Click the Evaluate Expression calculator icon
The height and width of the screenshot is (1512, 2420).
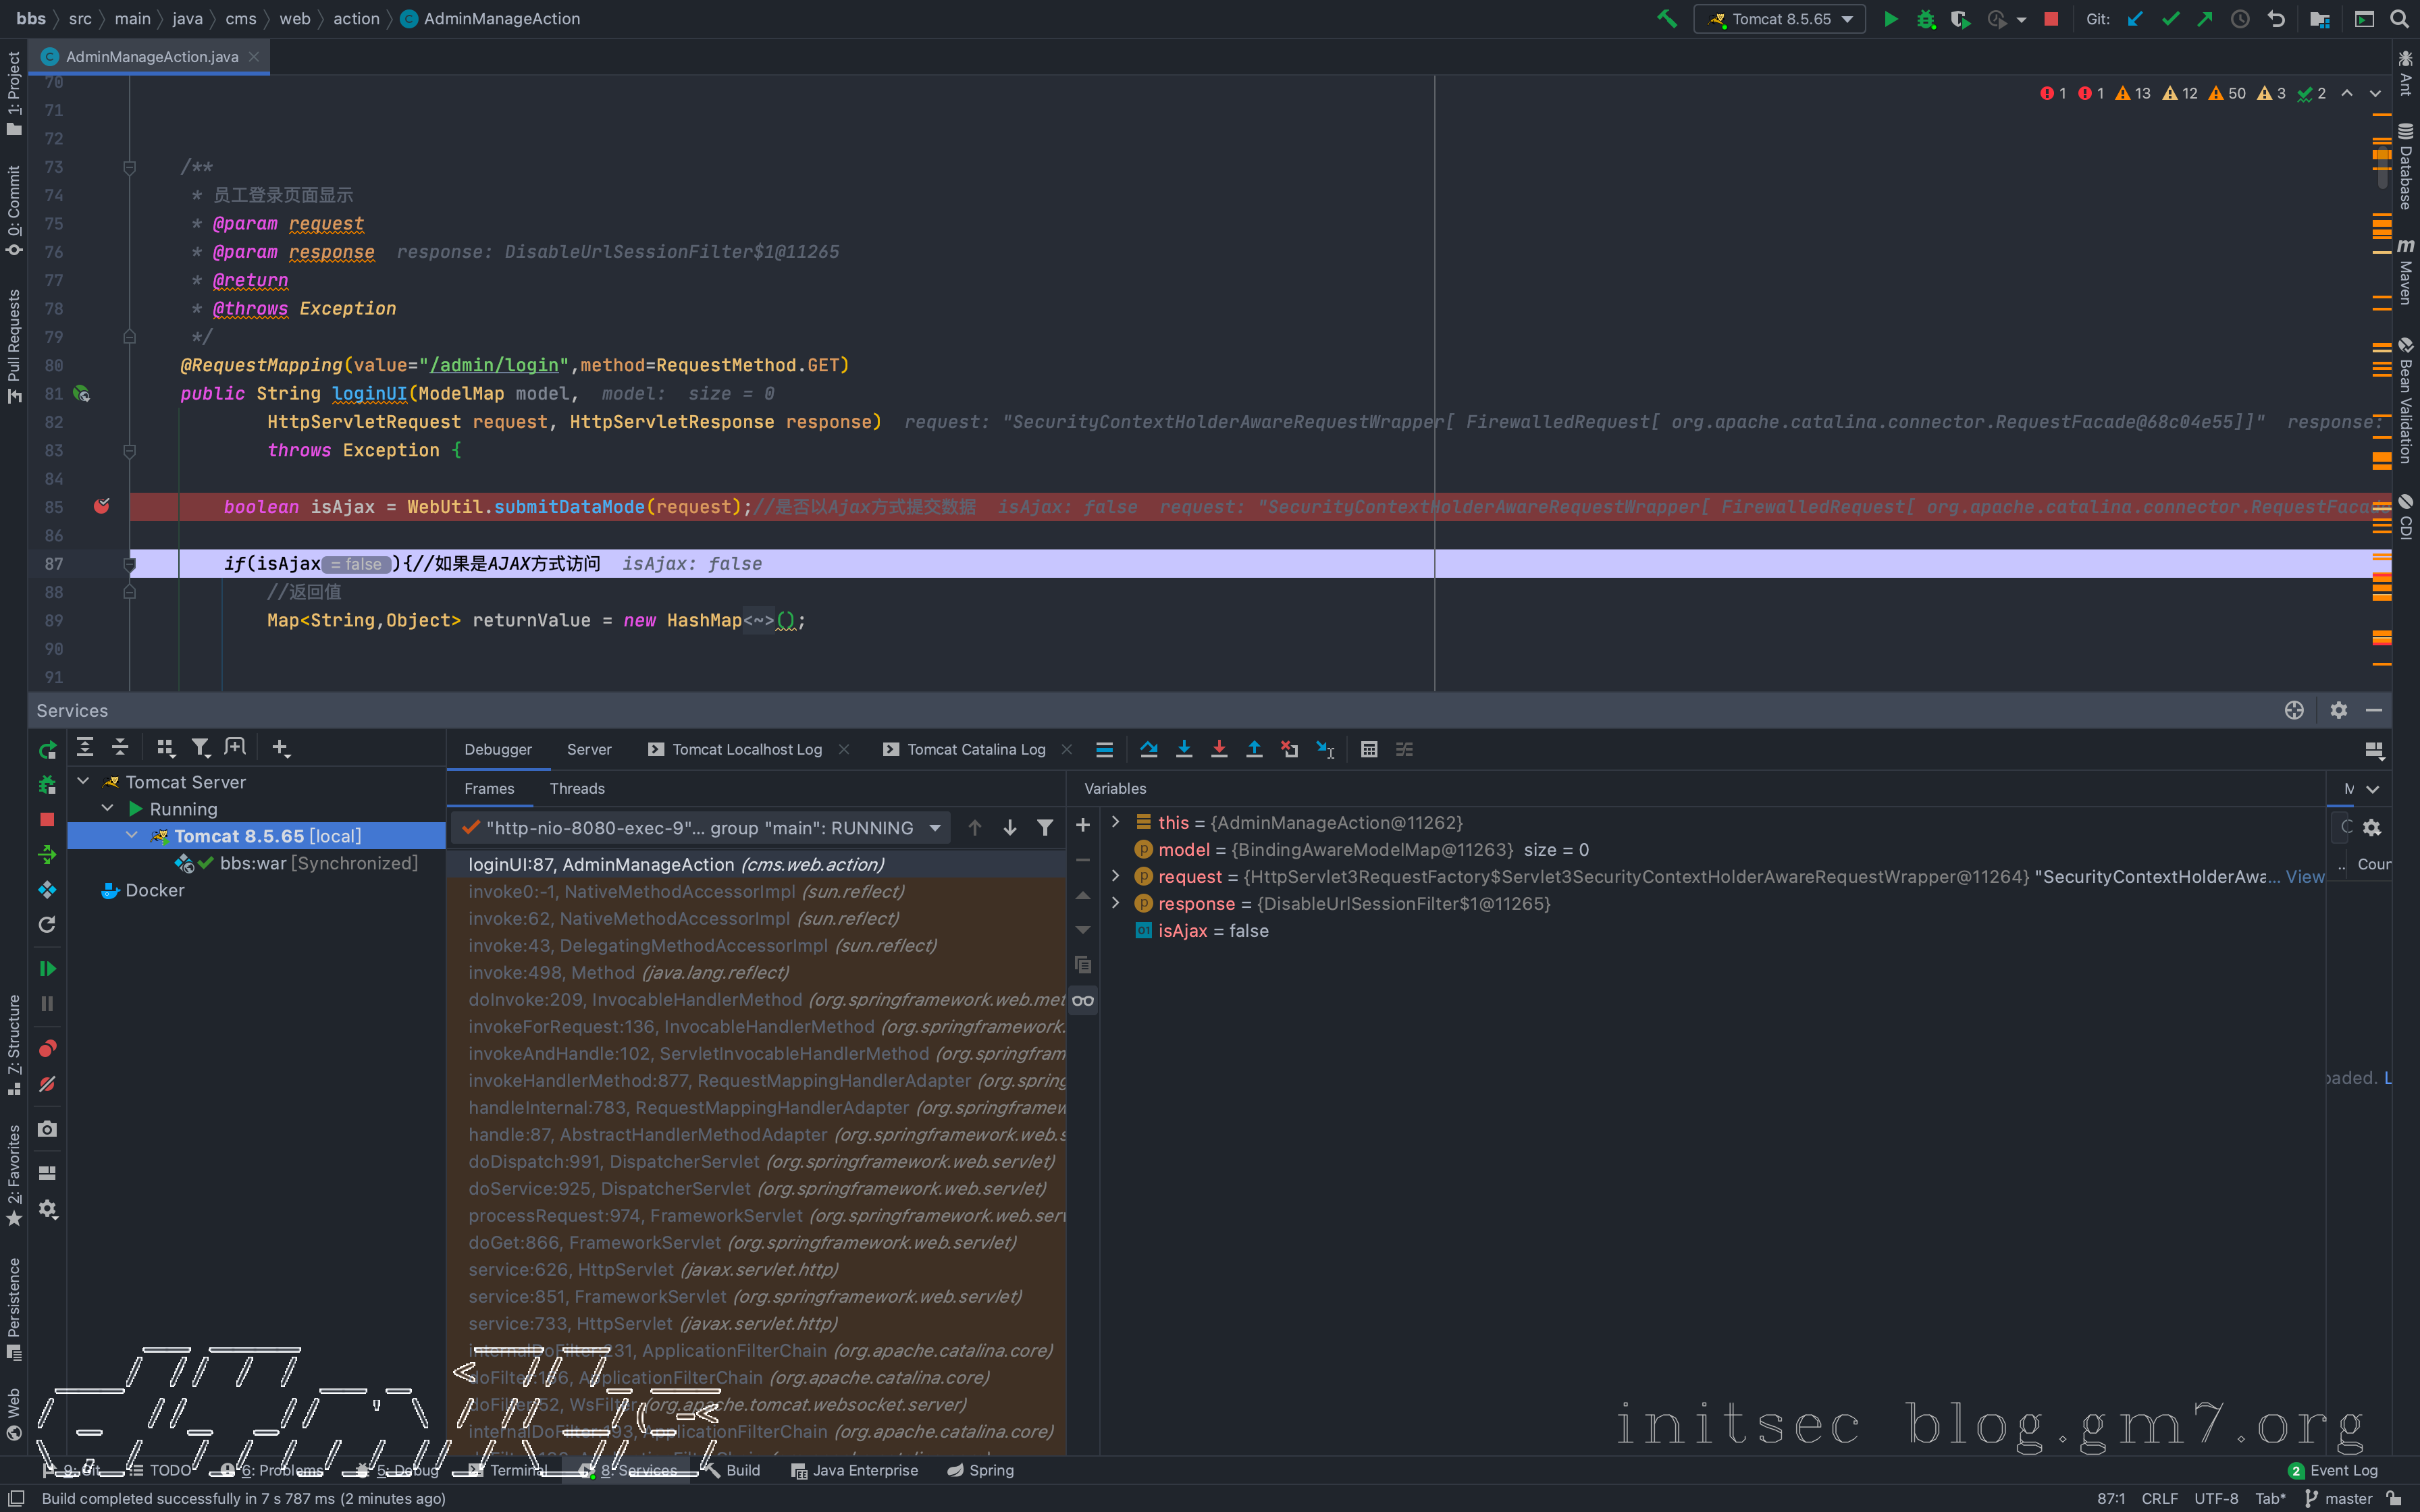[1369, 749]
